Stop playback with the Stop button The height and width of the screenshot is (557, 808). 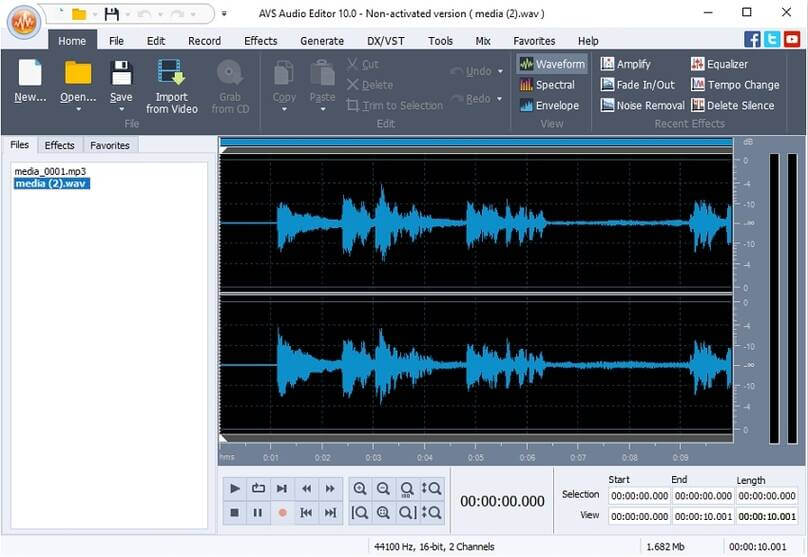234,513
